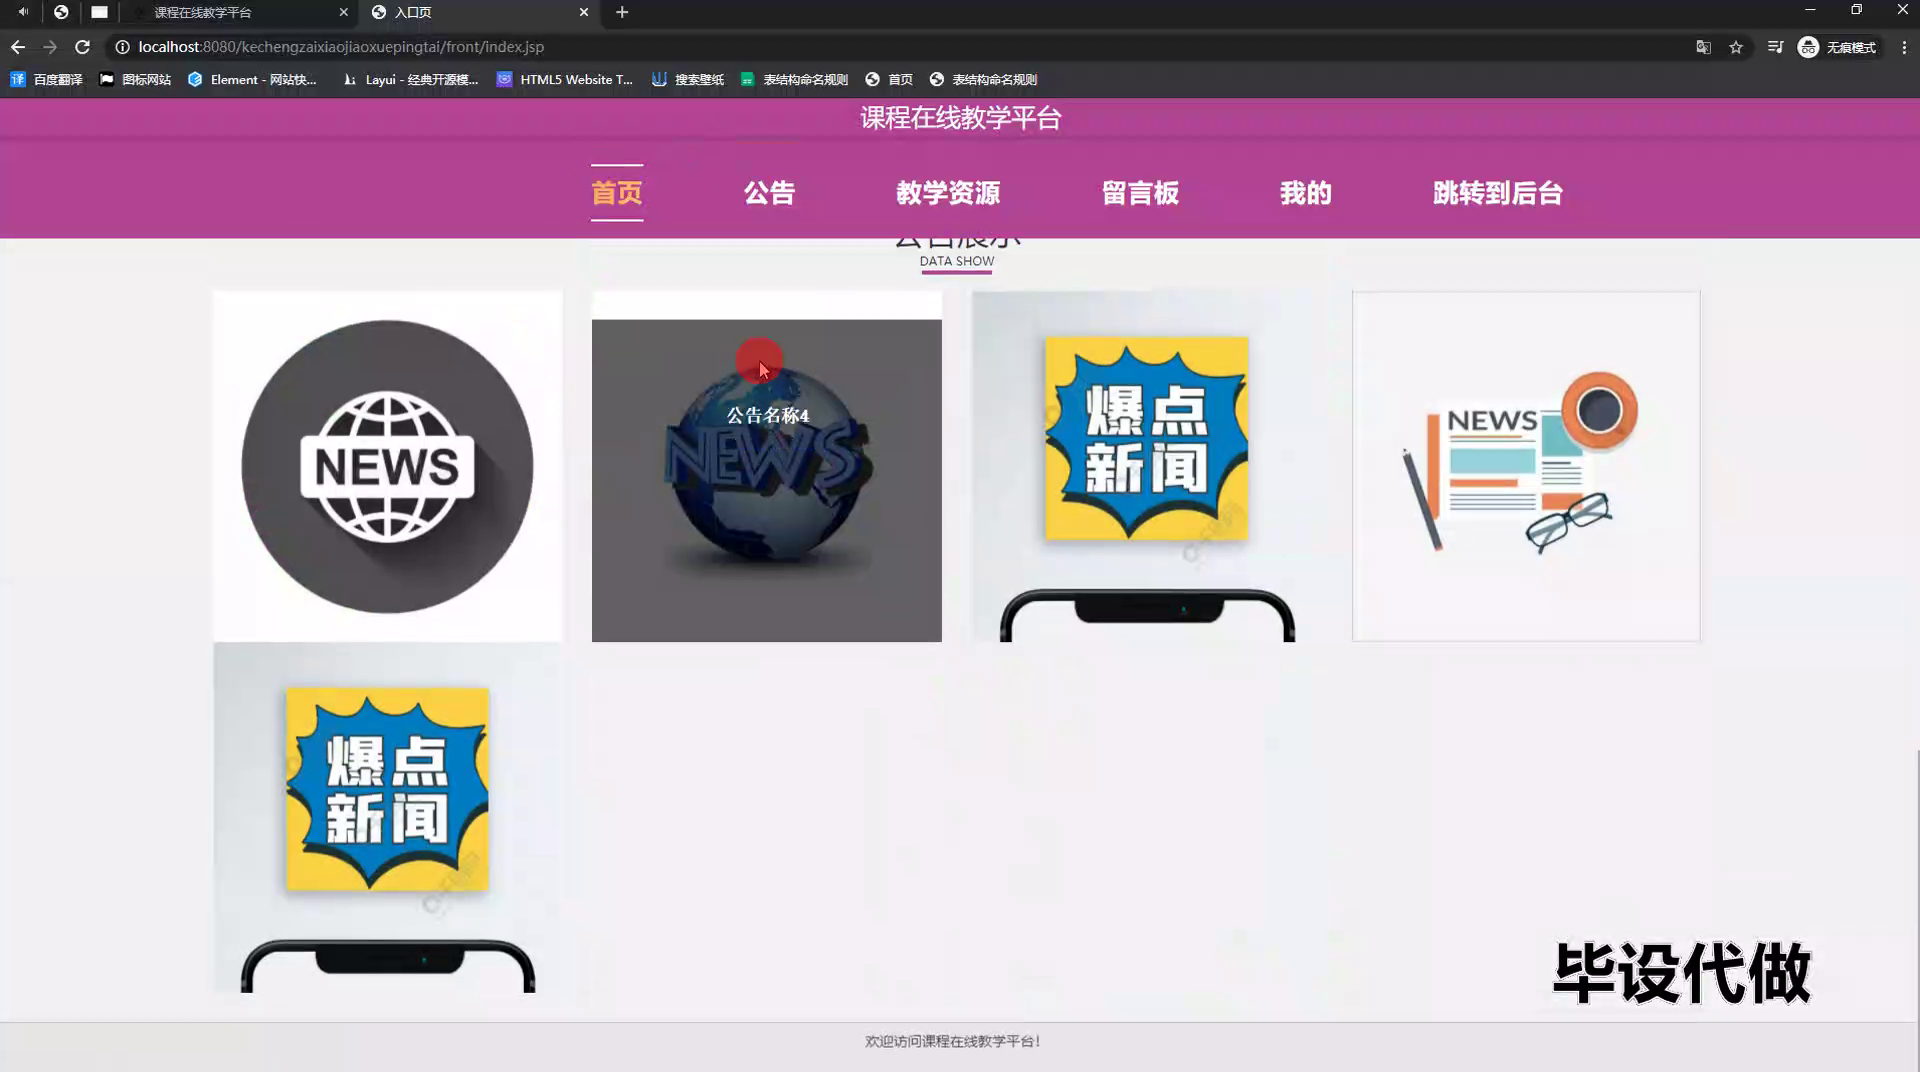This screenshot has width=1920, height=1072.
Task: Open the 爆点新闻 card in the second row
Action: (387, 817)
